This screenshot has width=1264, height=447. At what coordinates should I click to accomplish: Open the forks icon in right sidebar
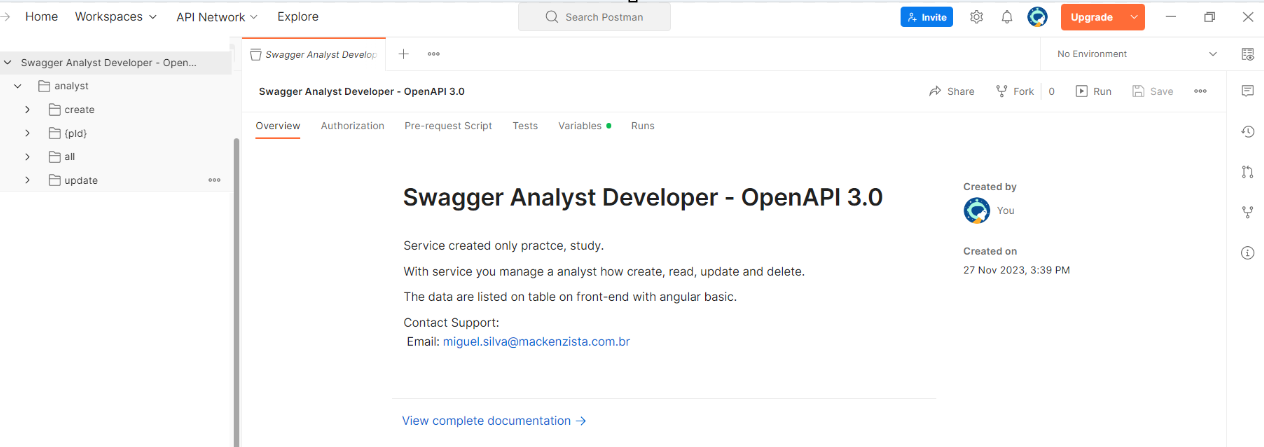[1247, 212]
